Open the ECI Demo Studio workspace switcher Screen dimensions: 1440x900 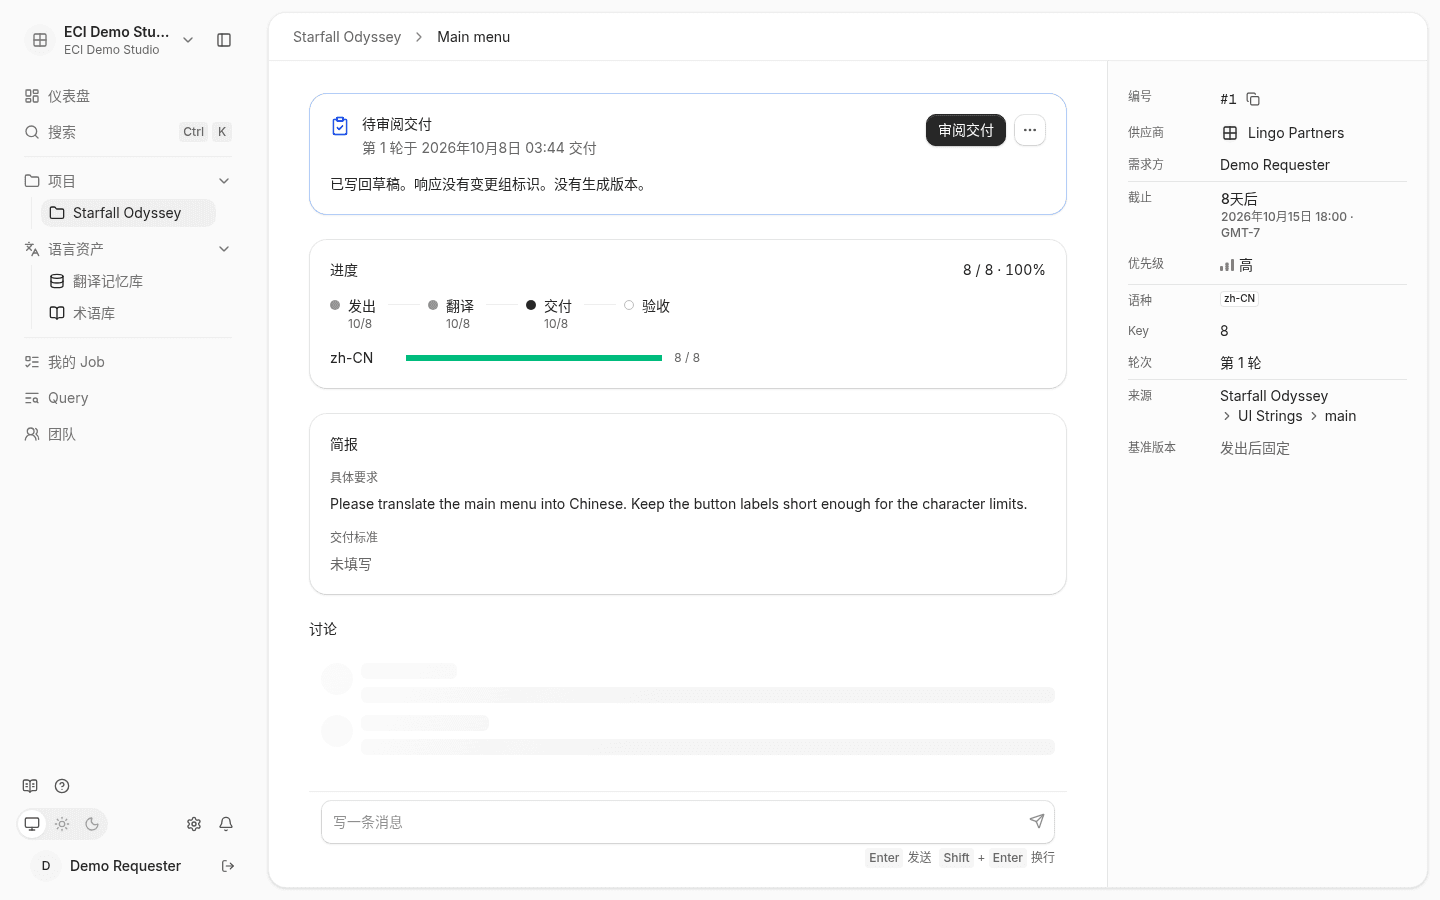click(111, 40)
